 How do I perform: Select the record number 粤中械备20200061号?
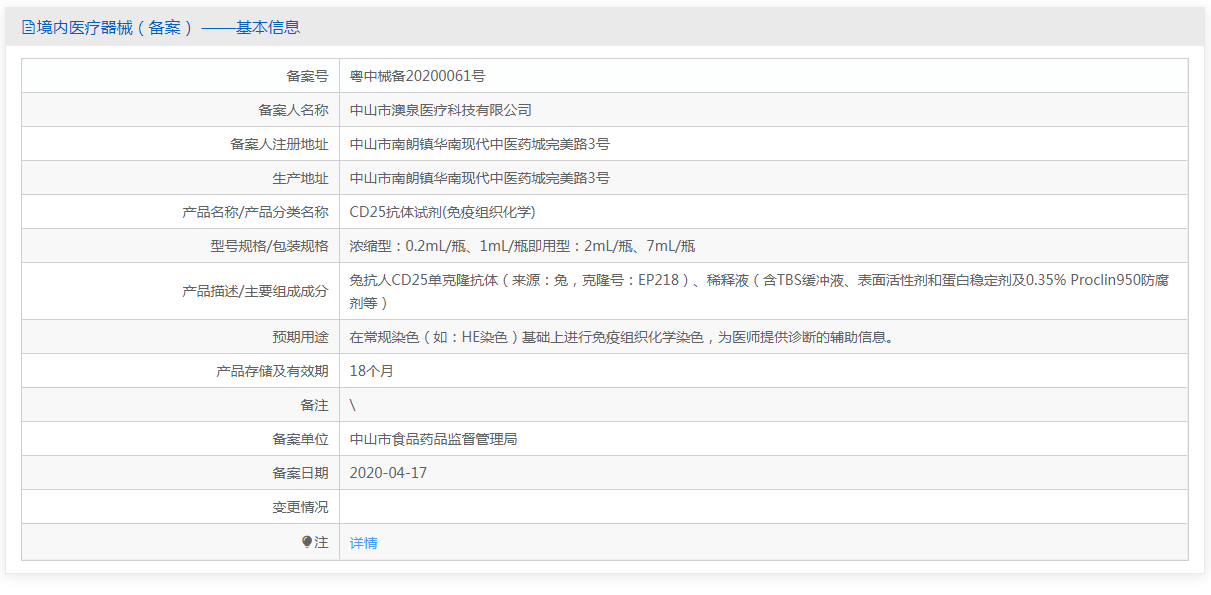click(x=418, y=76)
